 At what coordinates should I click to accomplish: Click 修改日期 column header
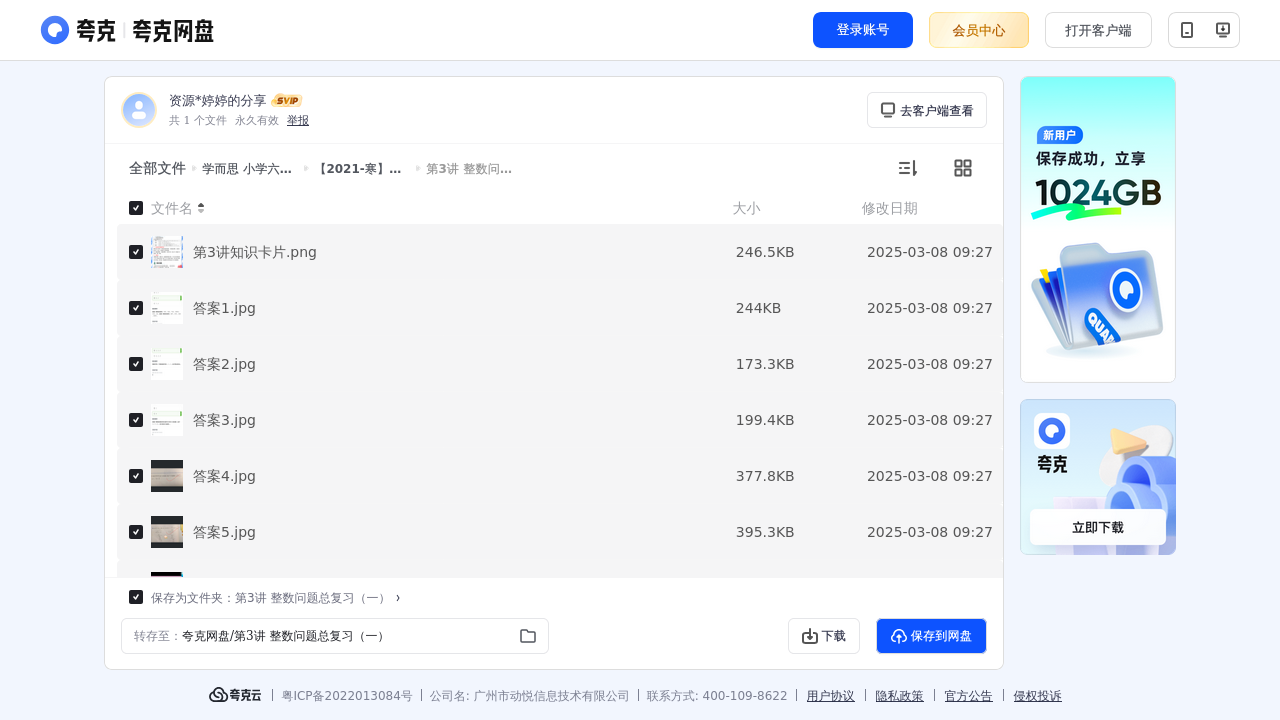pos(890,208)
